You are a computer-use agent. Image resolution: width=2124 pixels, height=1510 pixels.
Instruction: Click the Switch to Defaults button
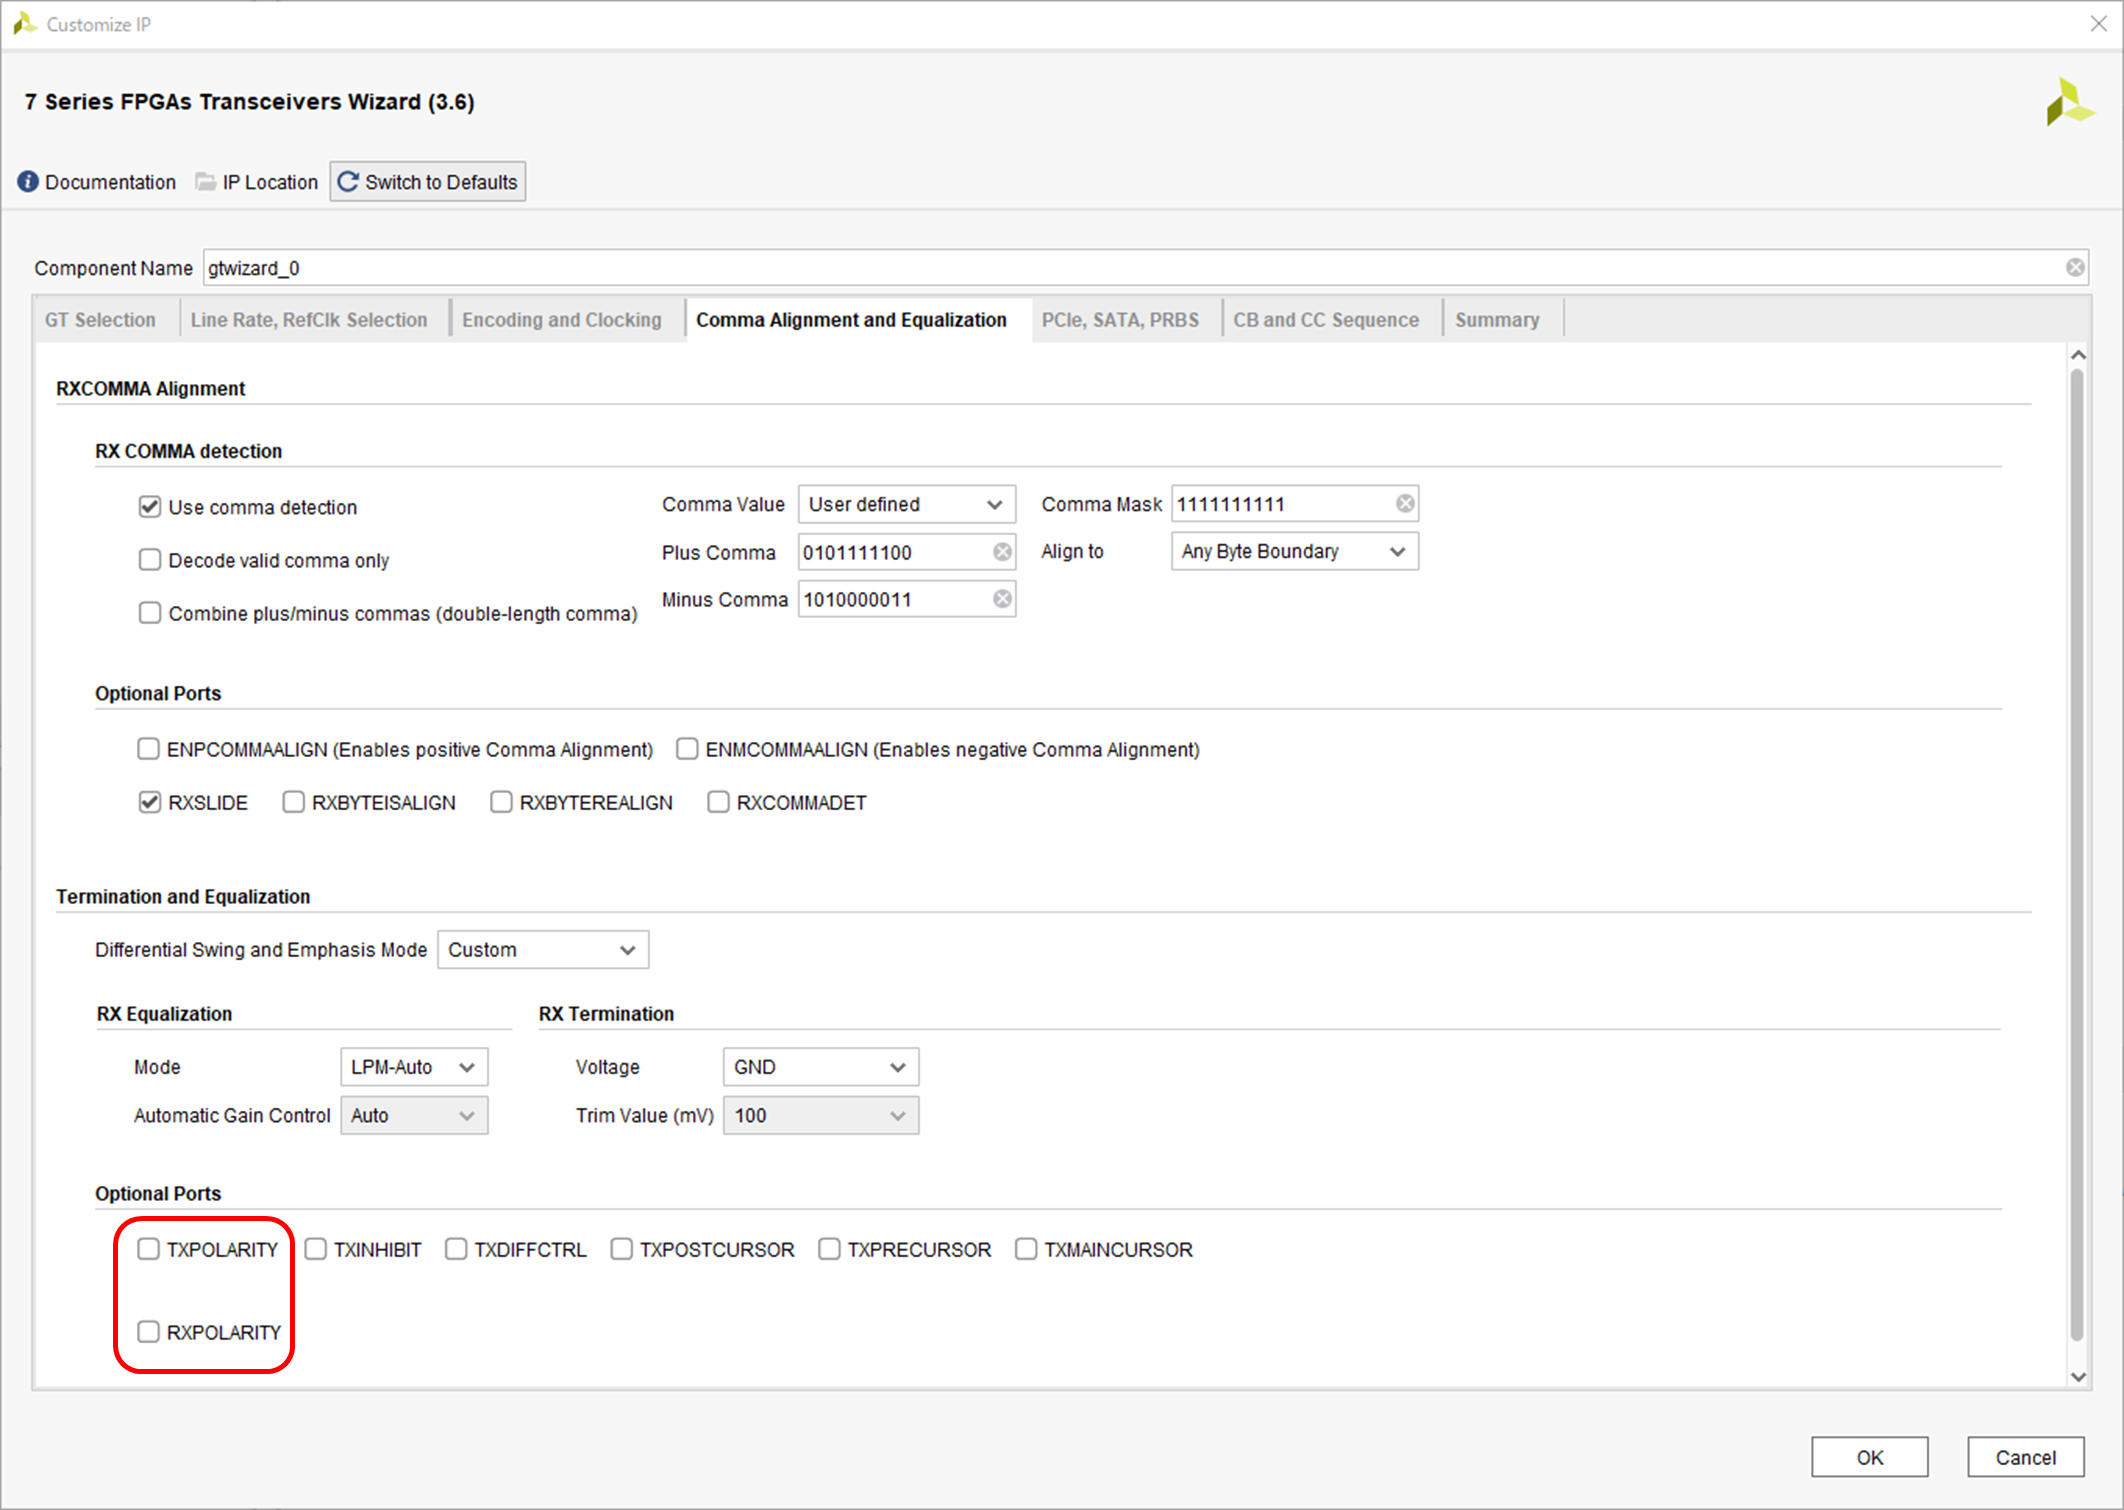(x=428, y=182)
